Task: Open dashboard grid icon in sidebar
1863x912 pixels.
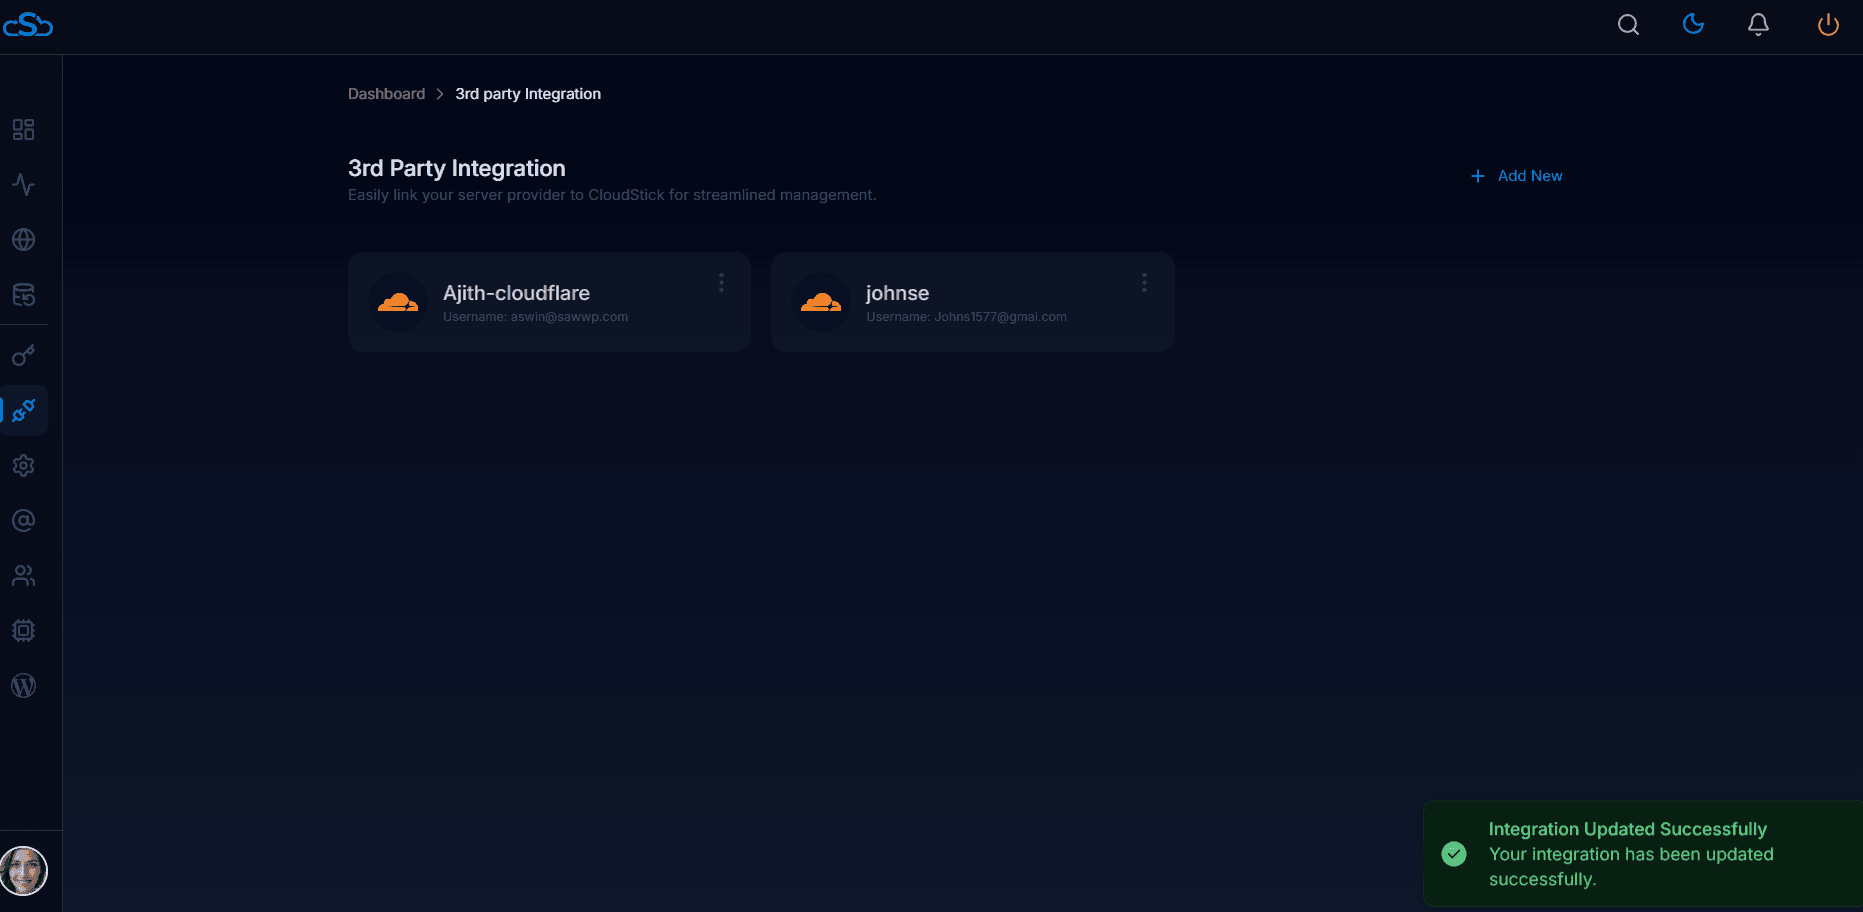Action: point(24,130)
